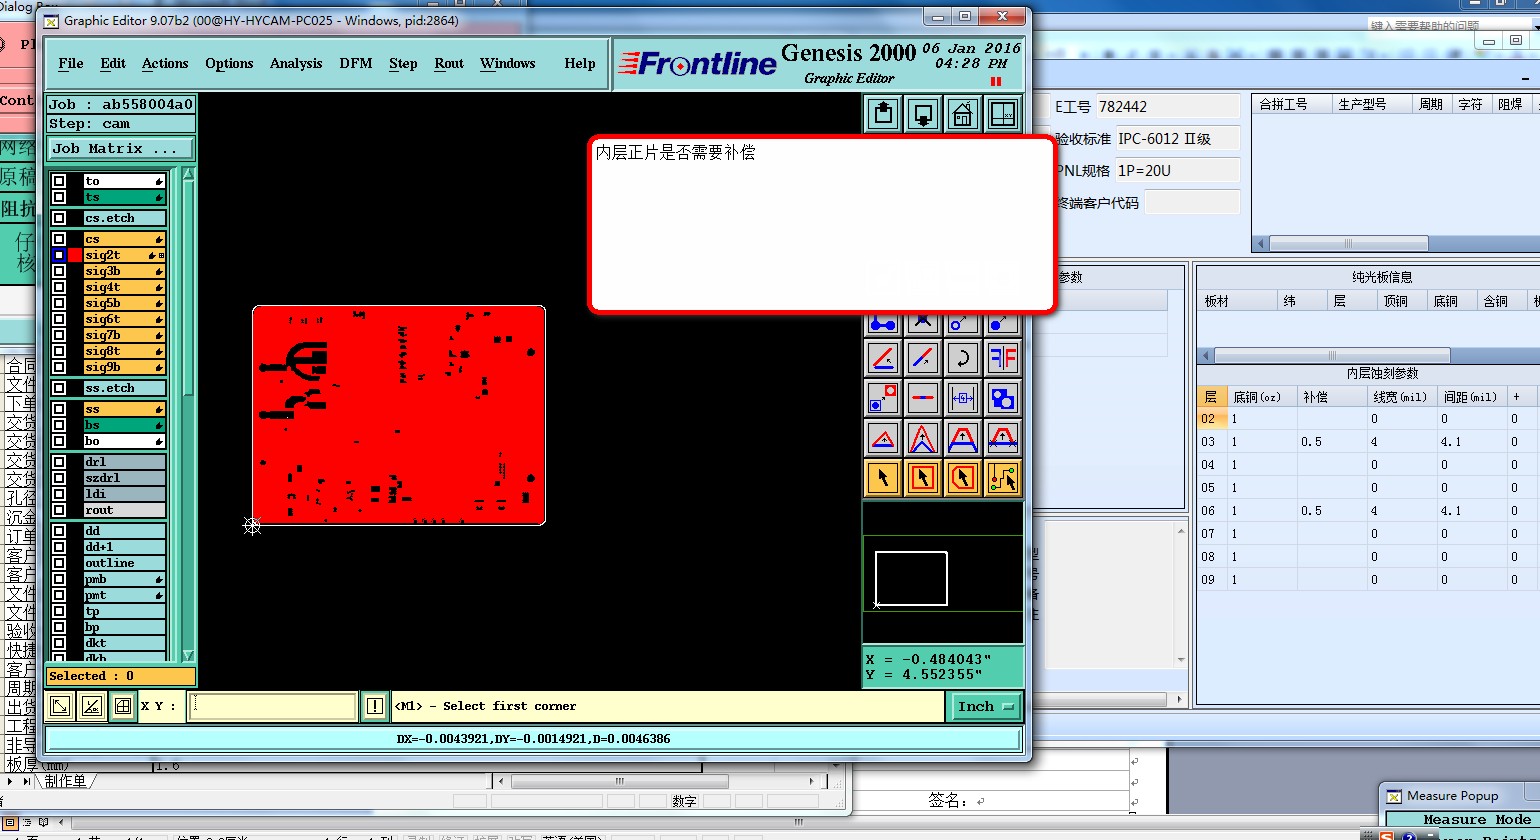
Task: Switch to the 制作单 sheet tab
Action: click(65, 781)
